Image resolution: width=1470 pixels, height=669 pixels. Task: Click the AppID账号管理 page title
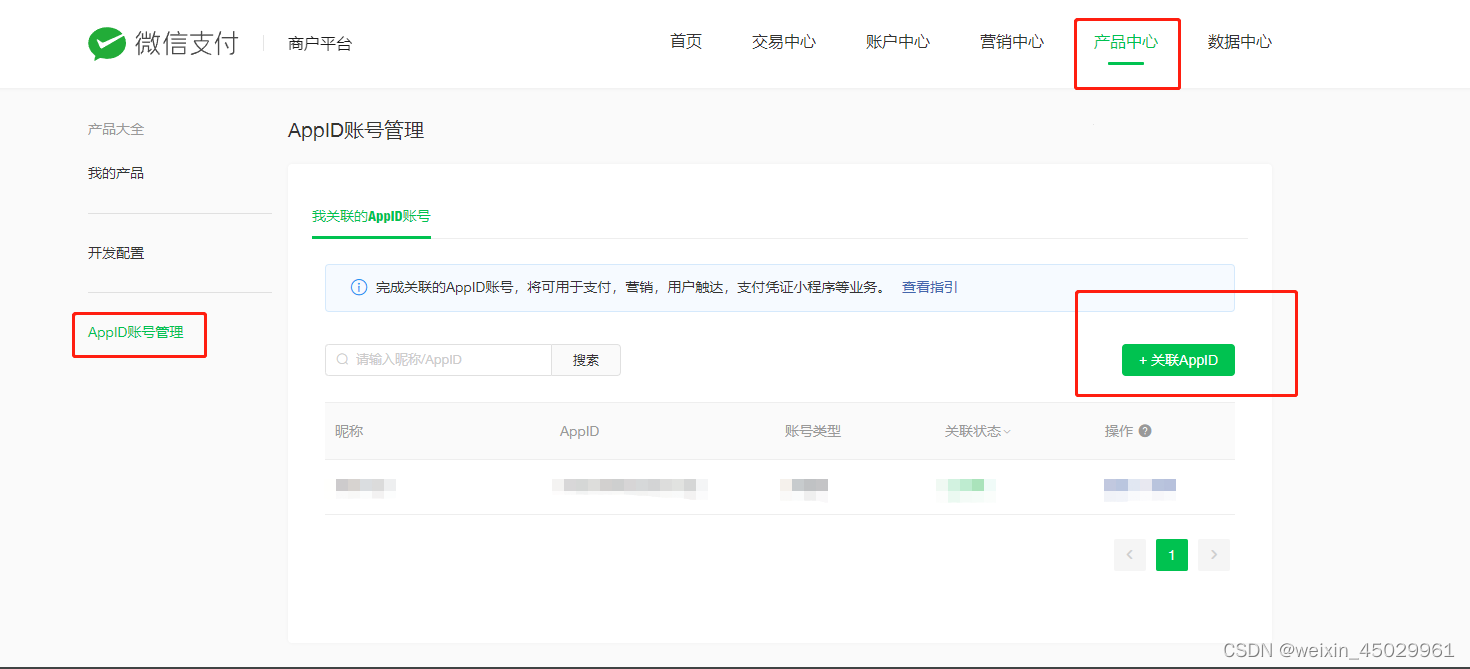click(x=356, y=130)
